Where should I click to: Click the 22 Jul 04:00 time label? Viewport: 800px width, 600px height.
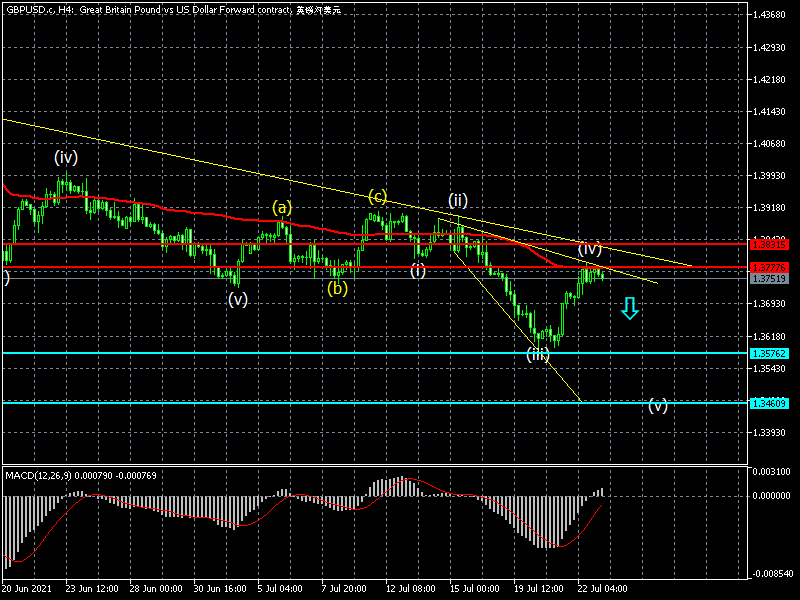point(603,589)
